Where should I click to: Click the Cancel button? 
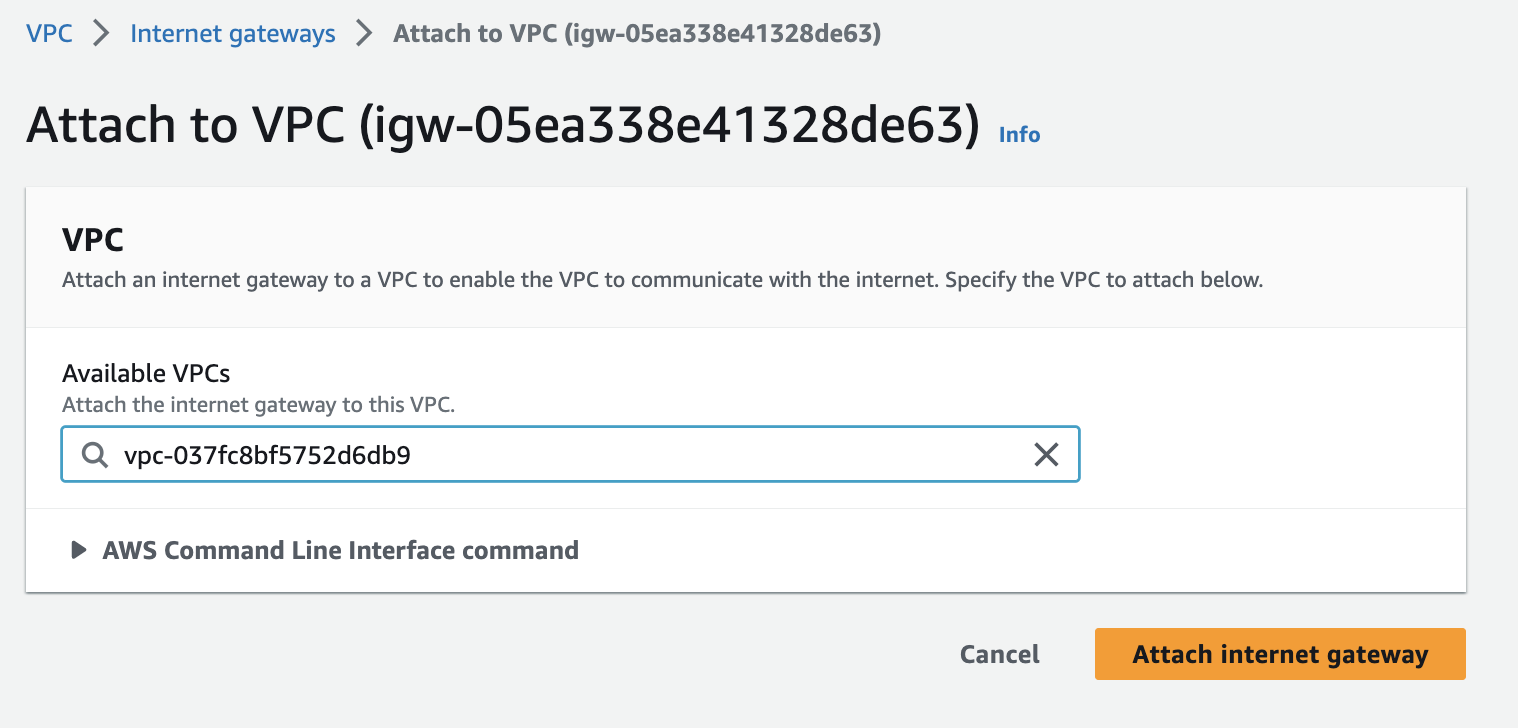coord(1000,654)
